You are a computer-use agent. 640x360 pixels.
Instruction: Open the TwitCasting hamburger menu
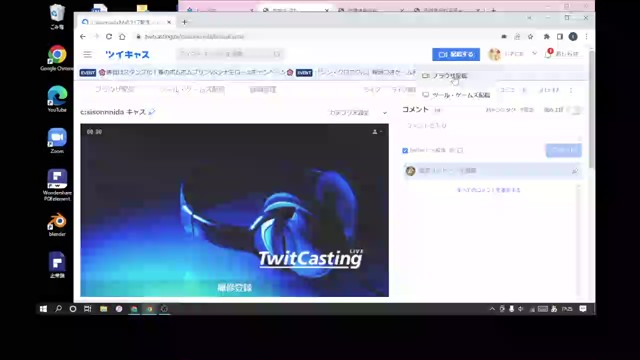[x=87, y=54]
